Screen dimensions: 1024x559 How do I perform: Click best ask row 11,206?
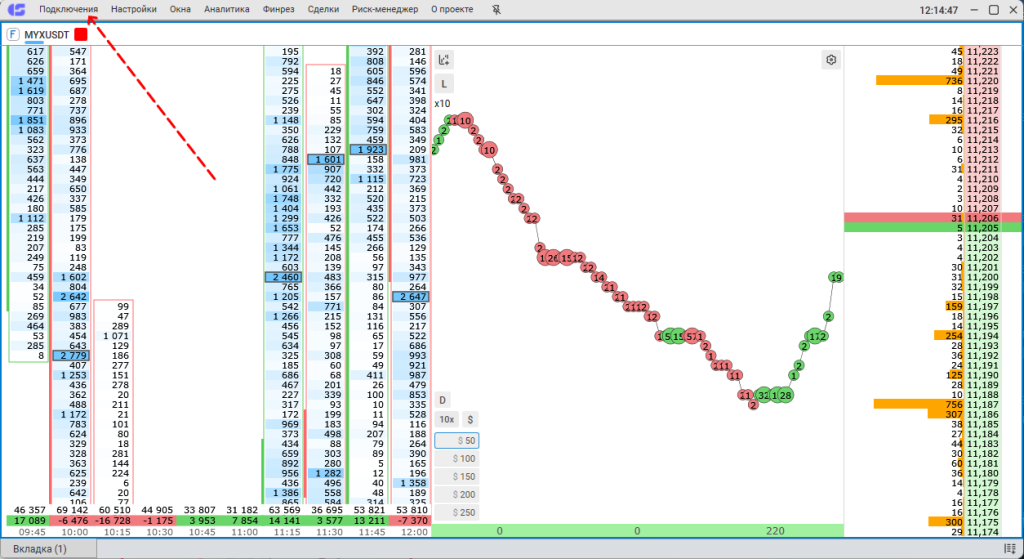[934, 218]
